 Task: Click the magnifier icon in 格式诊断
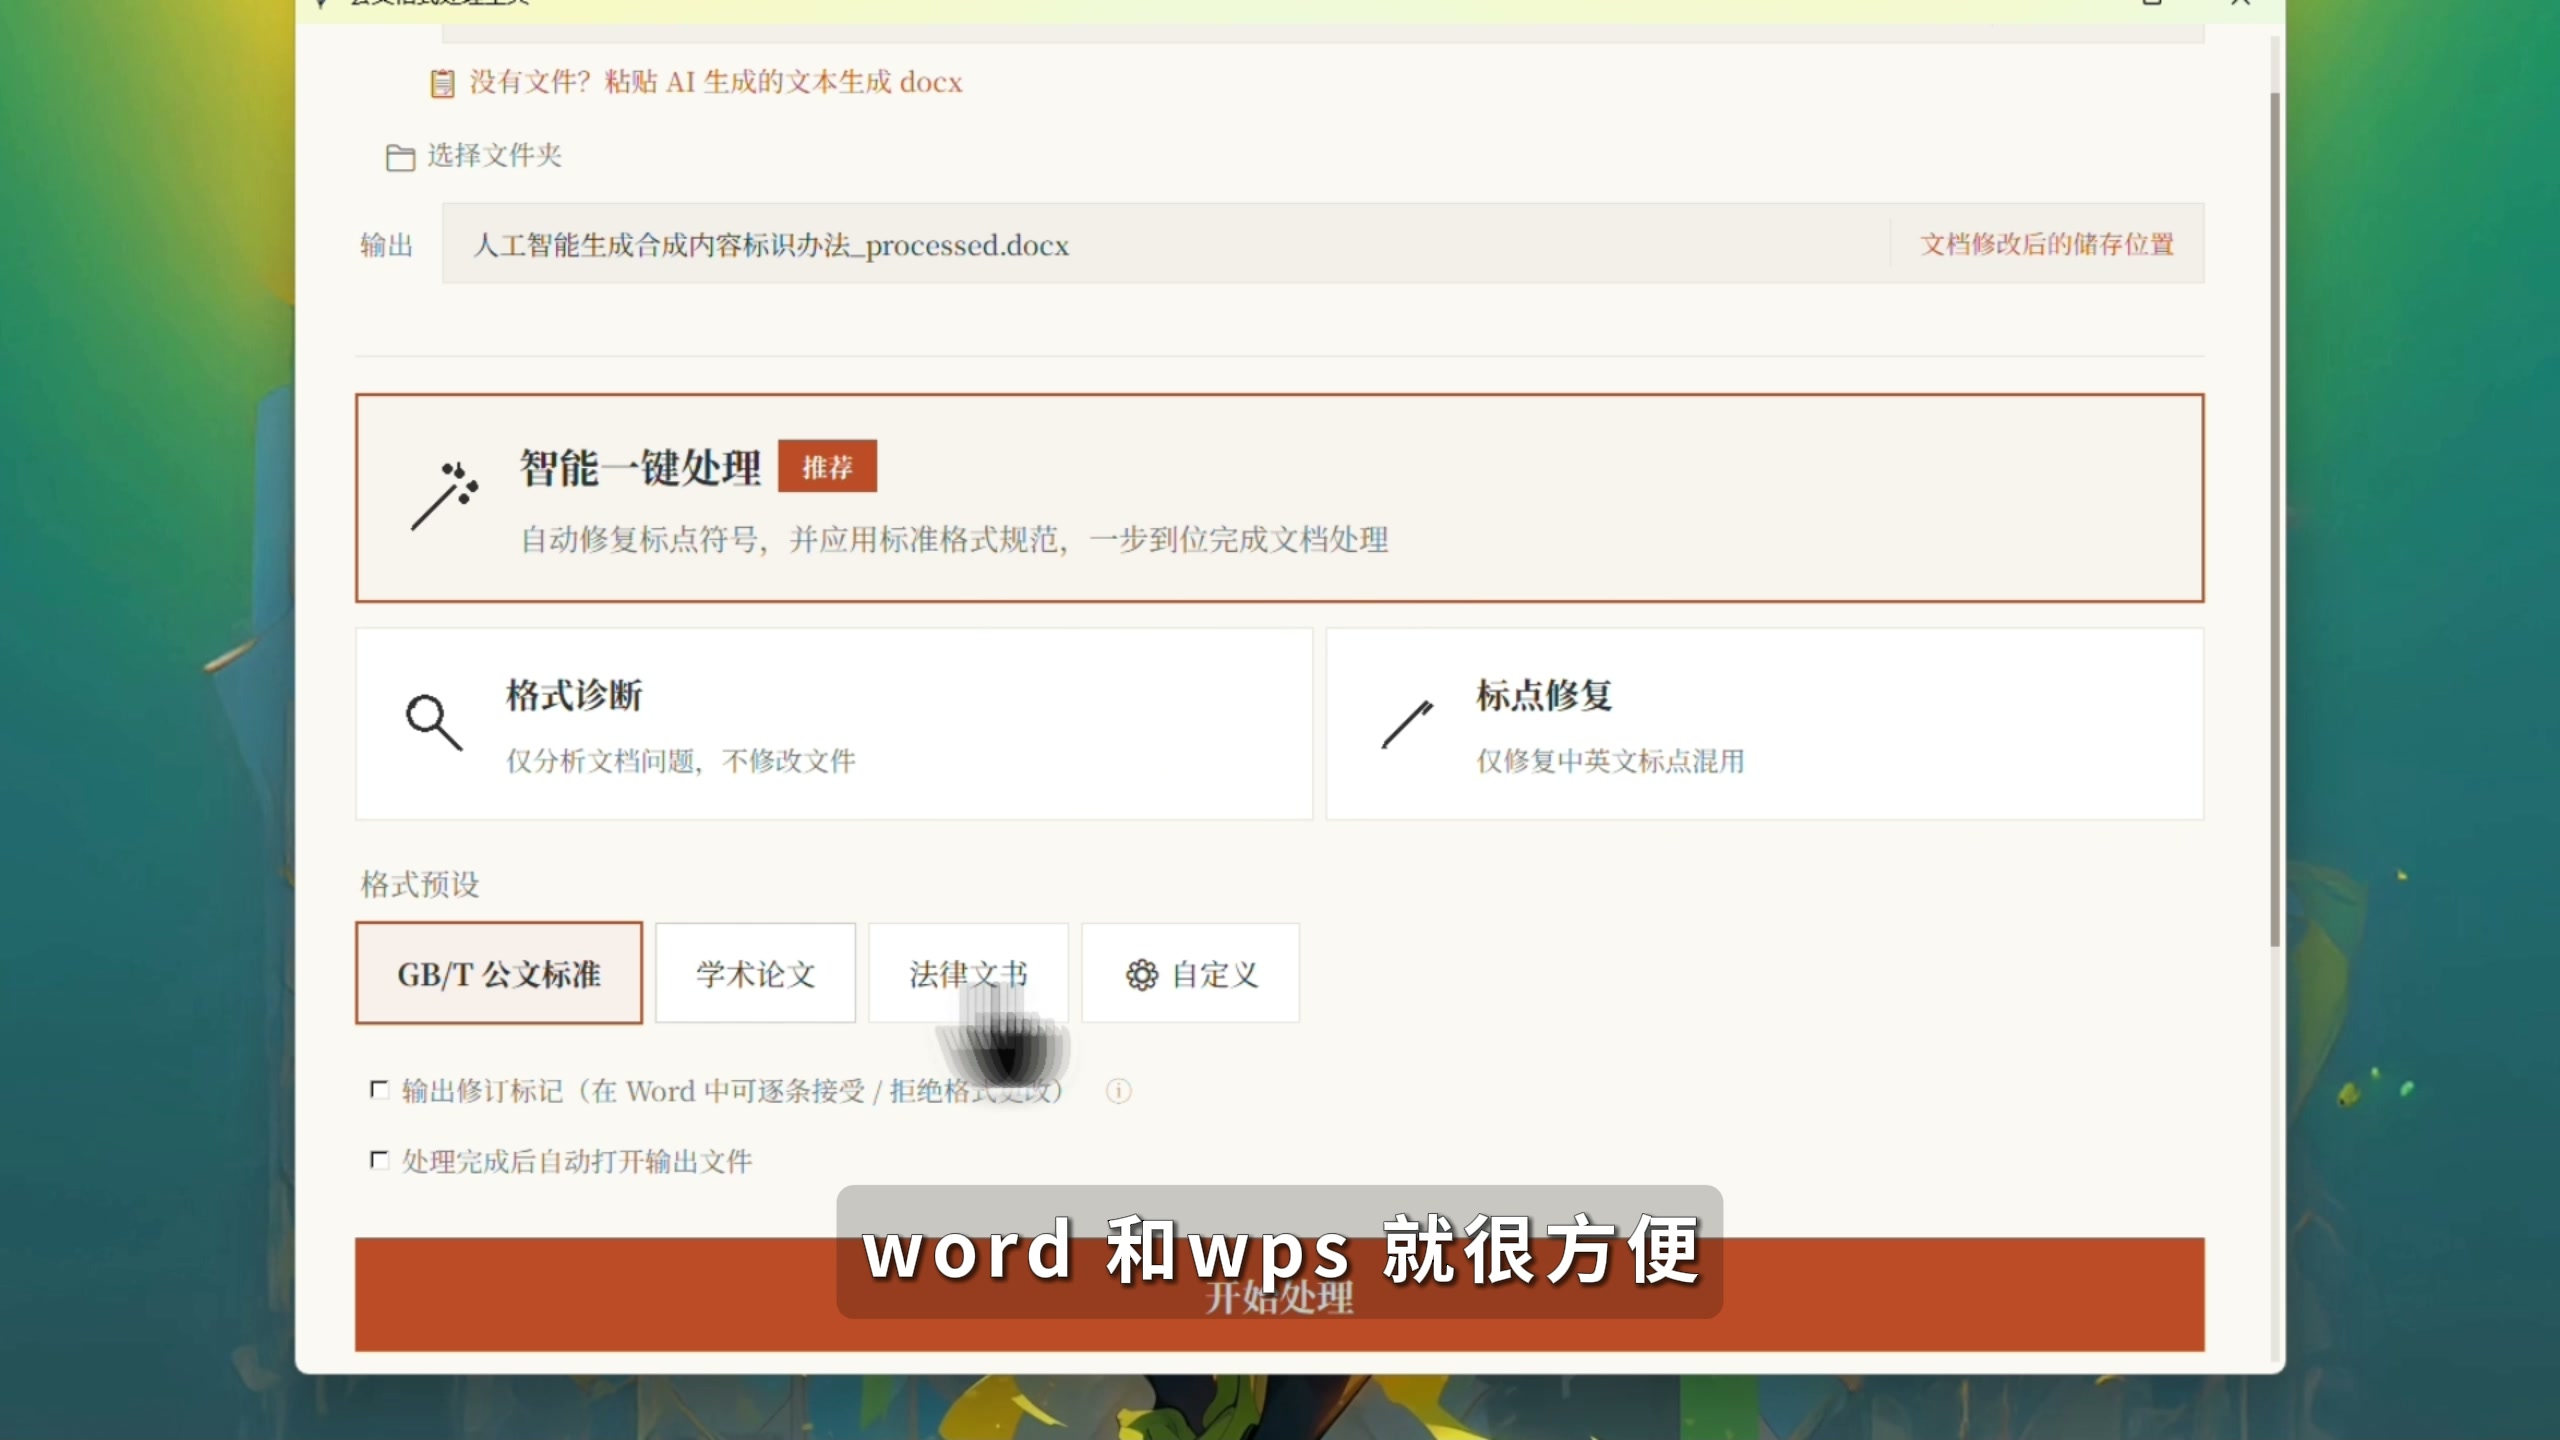point(434,722)
